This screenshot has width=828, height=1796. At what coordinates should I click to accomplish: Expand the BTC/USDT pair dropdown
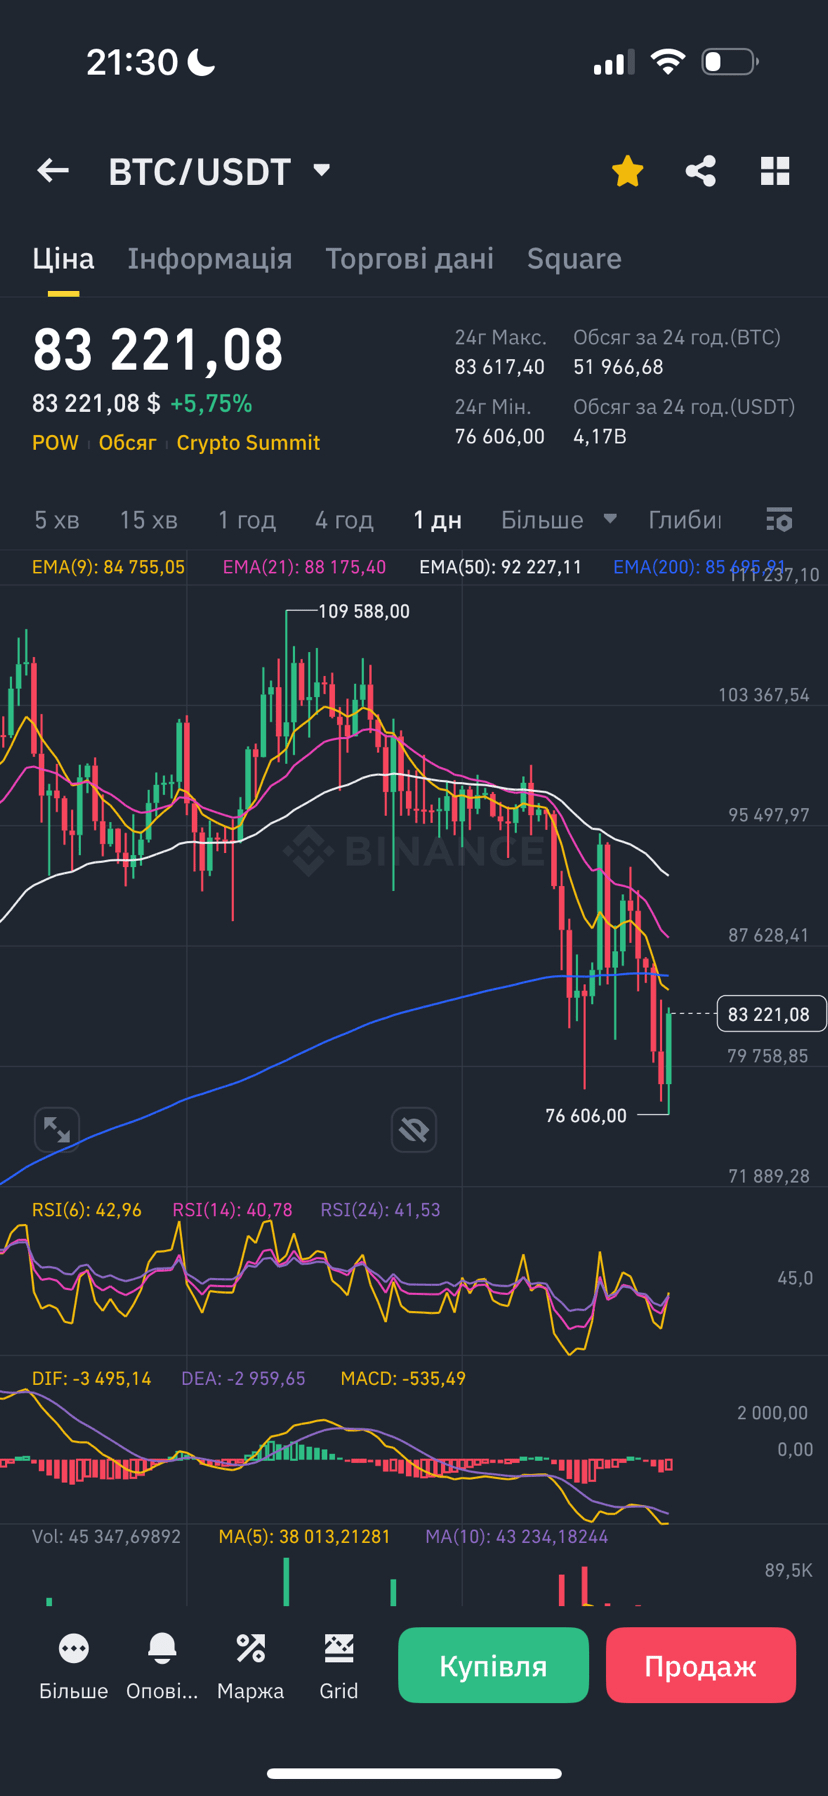click(x=321, y=171)
